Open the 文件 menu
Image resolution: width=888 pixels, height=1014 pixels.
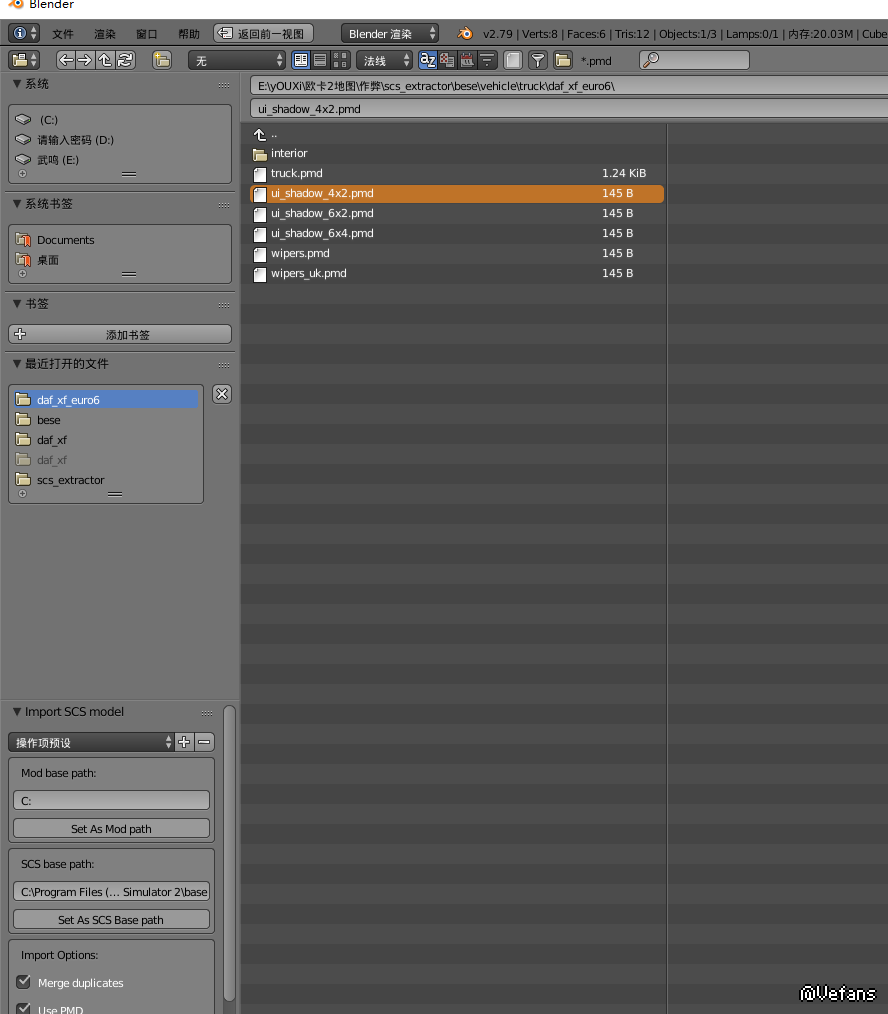pos(62,34)
